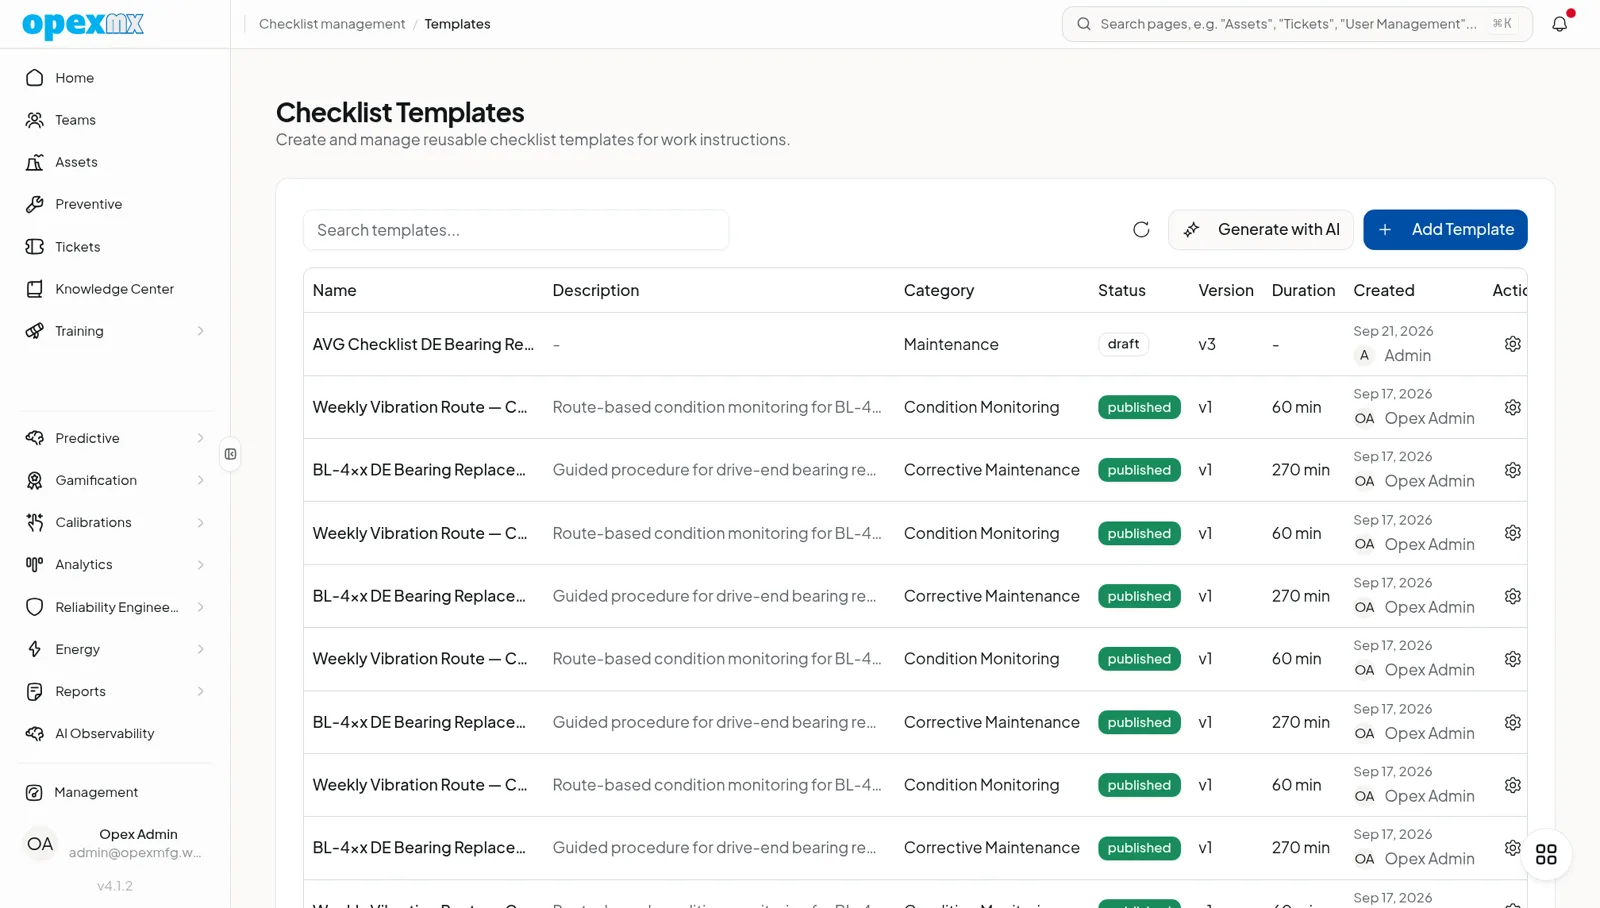
Task: Open actions gear for first Weekly Vibration Route row
Action: pos(1512,407)
